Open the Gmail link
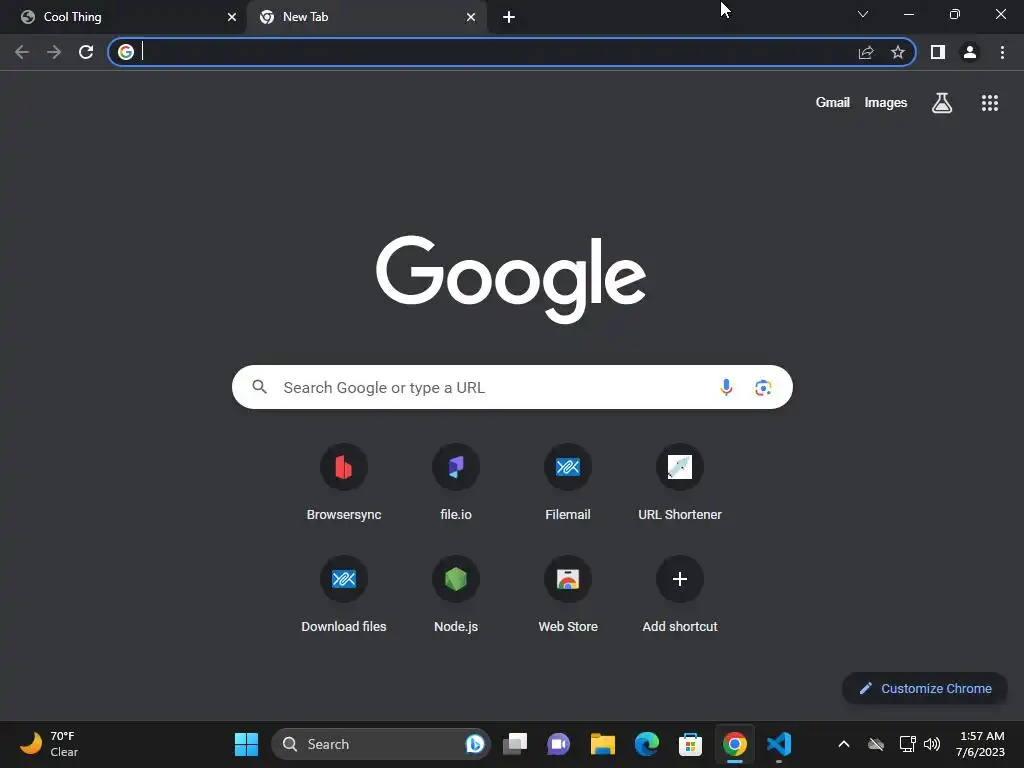Screen dimensions: 1024x768 (x=833, y=103)
